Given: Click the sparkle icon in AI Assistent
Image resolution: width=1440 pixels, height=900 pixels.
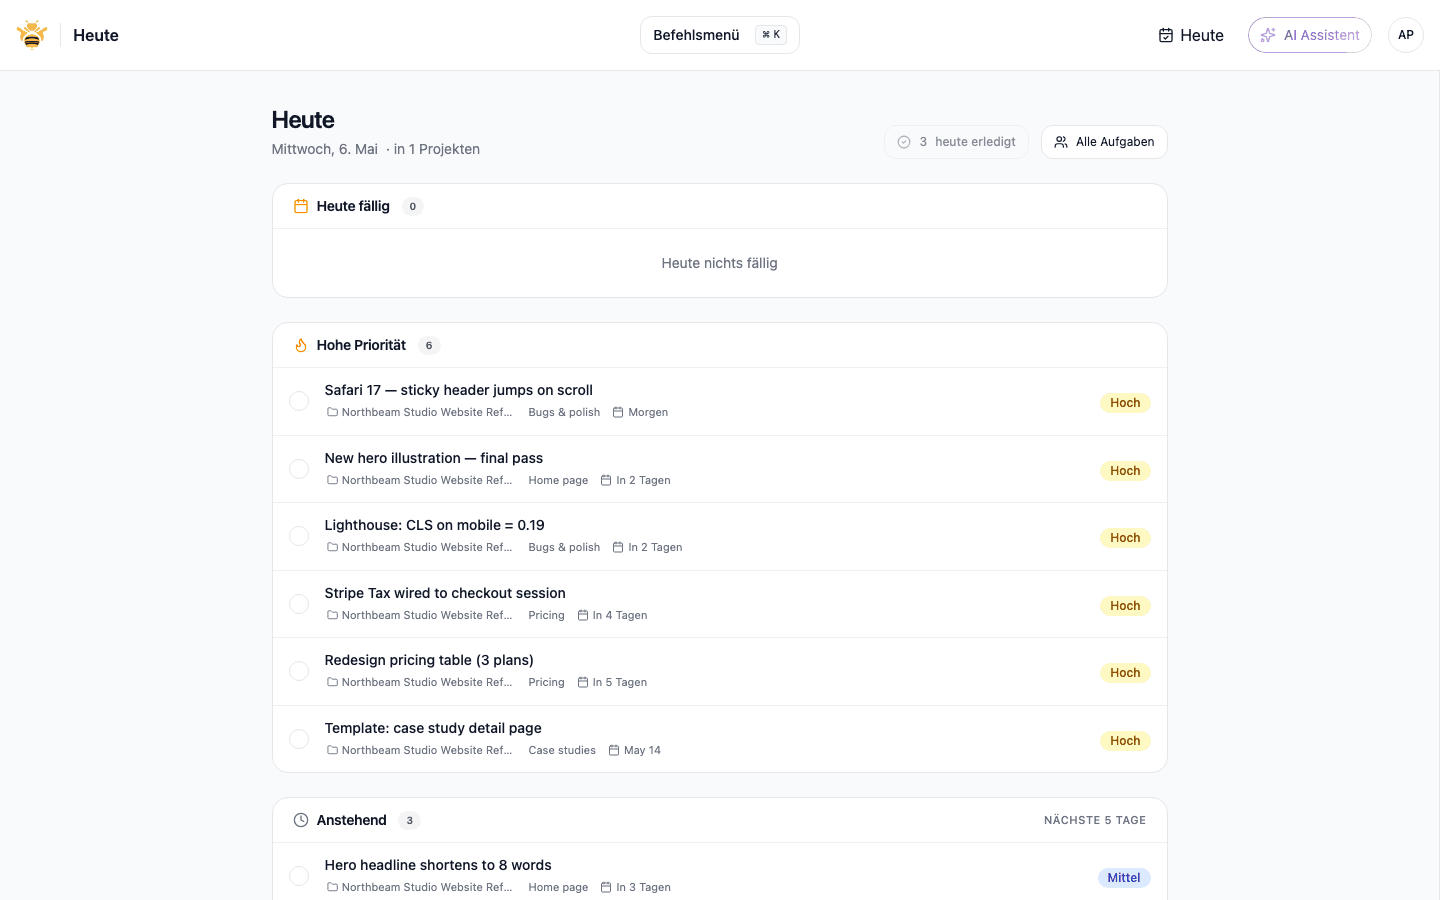Looking at the screenshot, I should click(1268, 35).
